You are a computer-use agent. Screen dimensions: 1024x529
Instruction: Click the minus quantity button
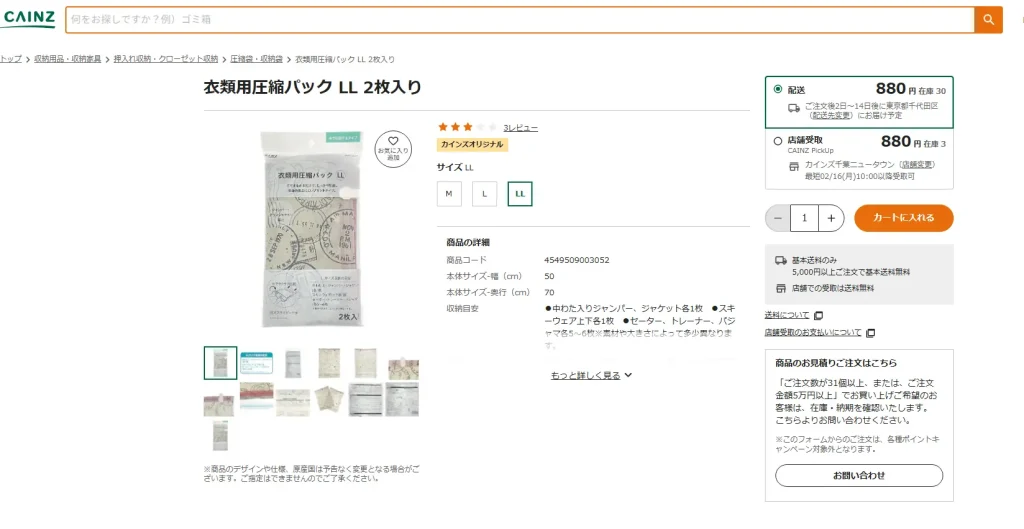778,218
